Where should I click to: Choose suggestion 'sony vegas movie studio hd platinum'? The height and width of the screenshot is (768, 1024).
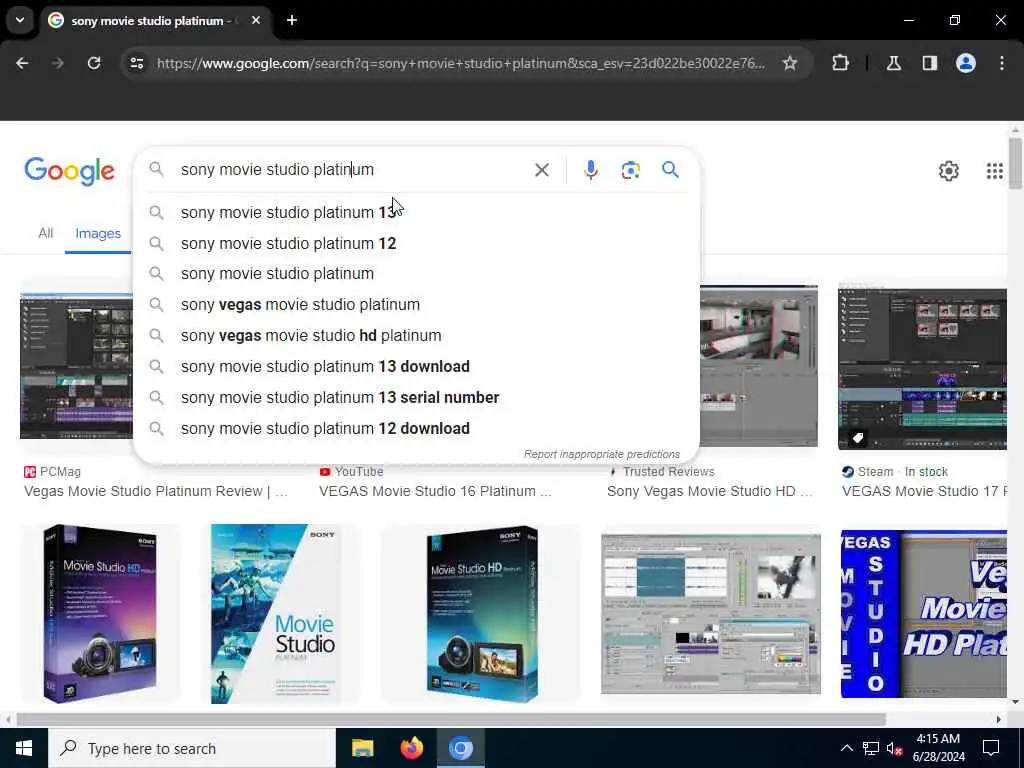tap(416, 335)
